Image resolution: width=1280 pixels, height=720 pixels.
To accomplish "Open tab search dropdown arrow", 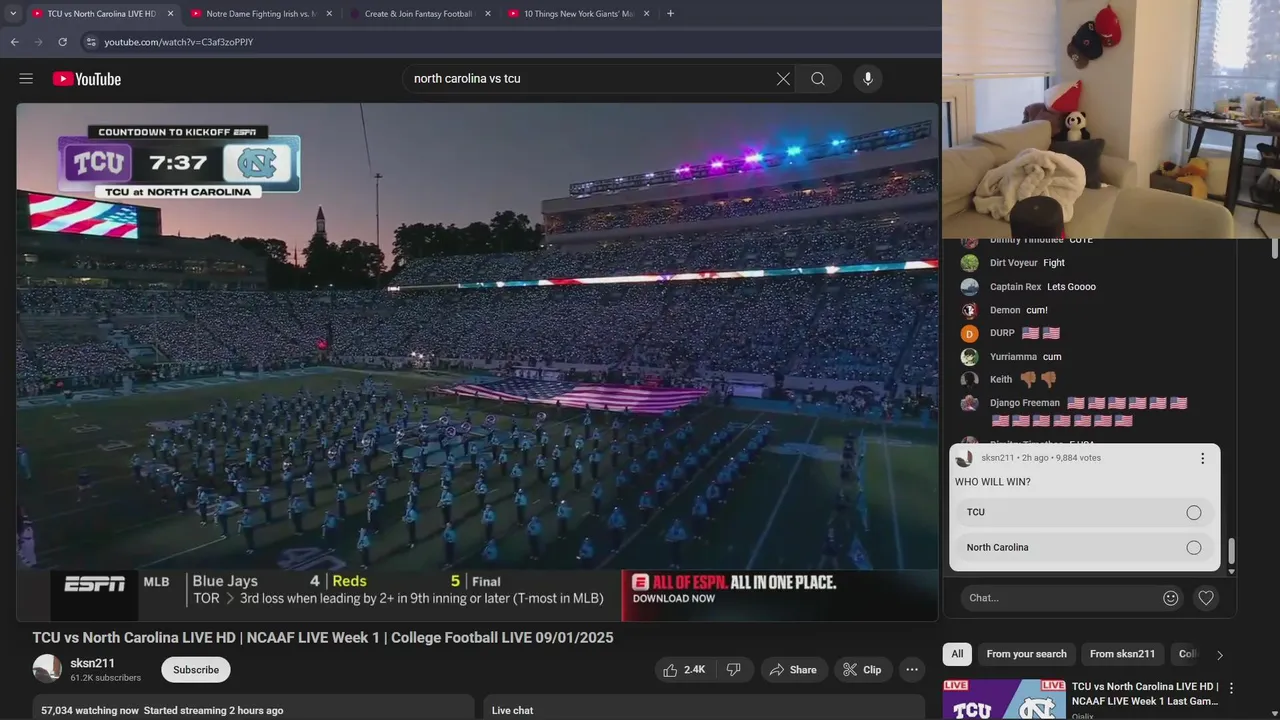I will coord(12,14).
